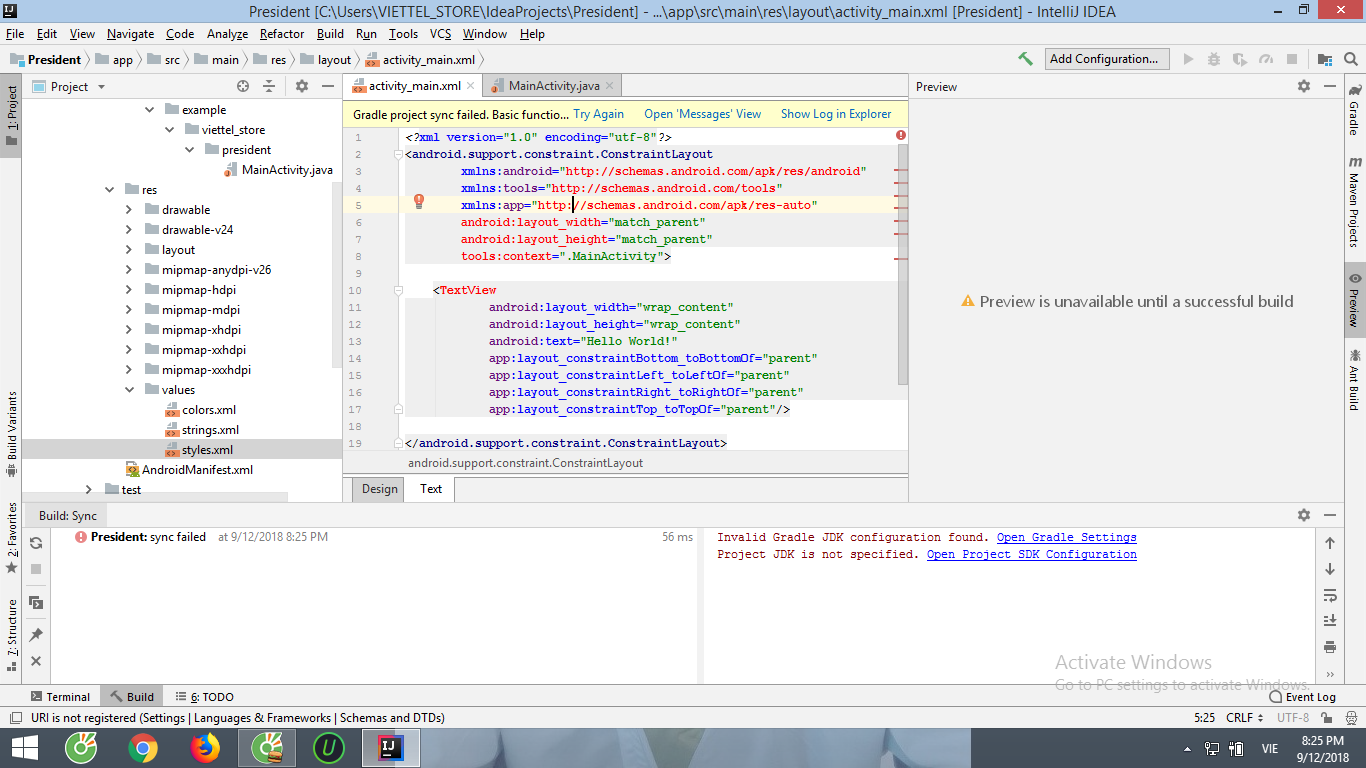Click Toggle view icon in Build panel
Screen dimensions: 1366x768
click(x=36, y=603)
